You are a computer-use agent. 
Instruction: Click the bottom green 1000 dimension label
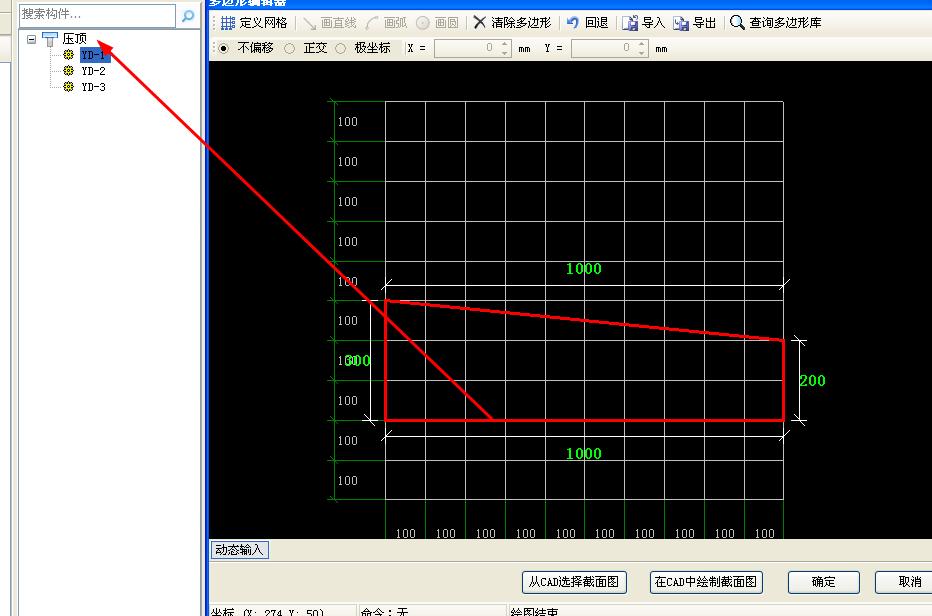click(584, 454)
